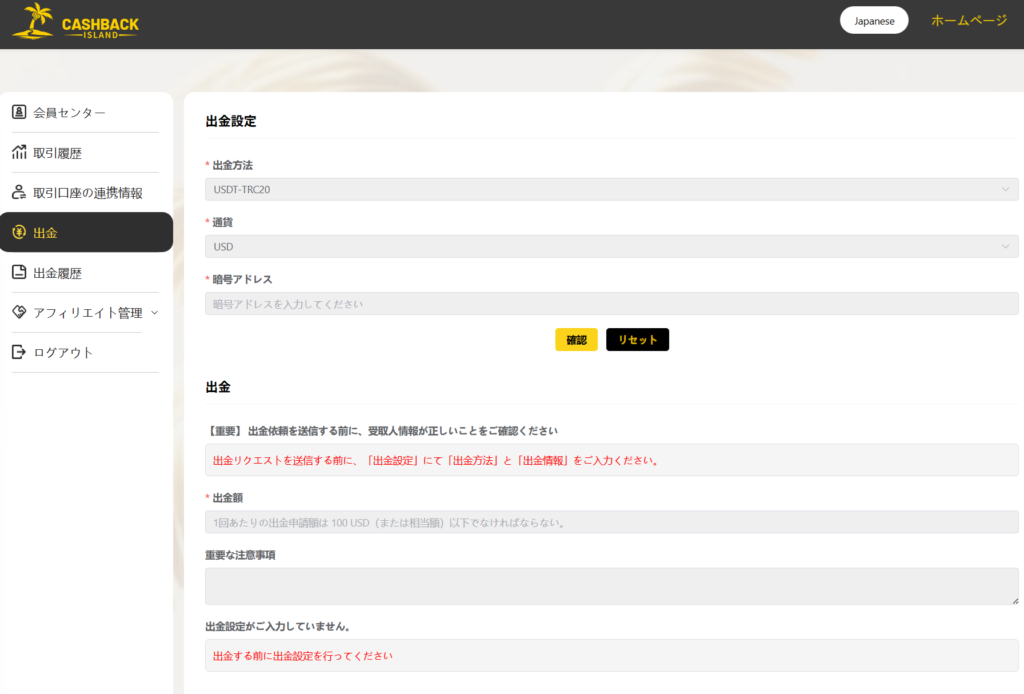Click the 重要な注意事項 notes text area

click(610, 586)
